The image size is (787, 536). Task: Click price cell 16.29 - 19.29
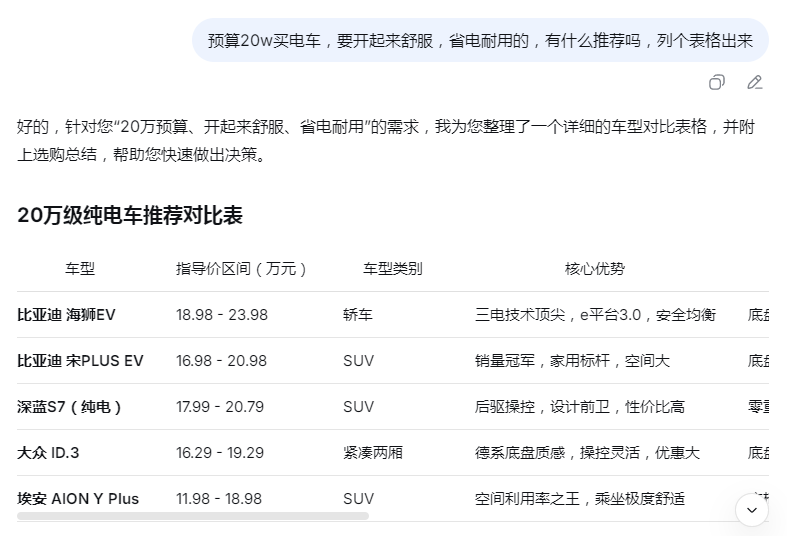click(x=220, y=453)
